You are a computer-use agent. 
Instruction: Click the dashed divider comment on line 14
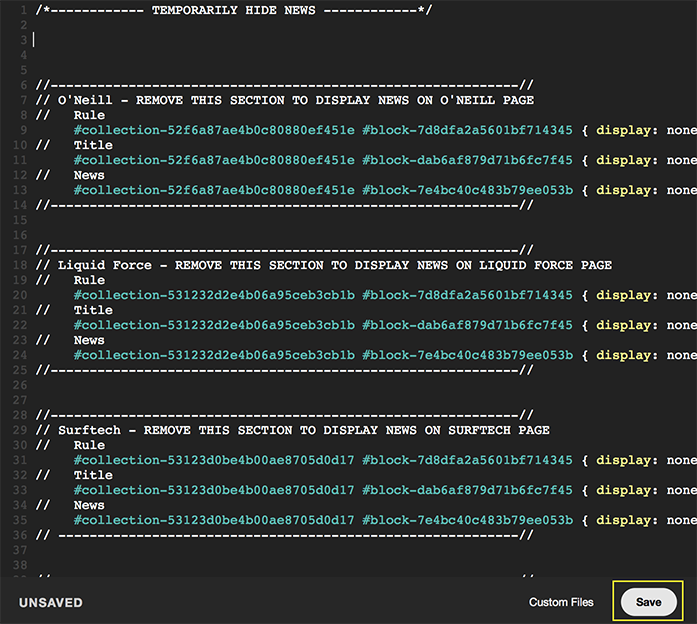[284, 205]
